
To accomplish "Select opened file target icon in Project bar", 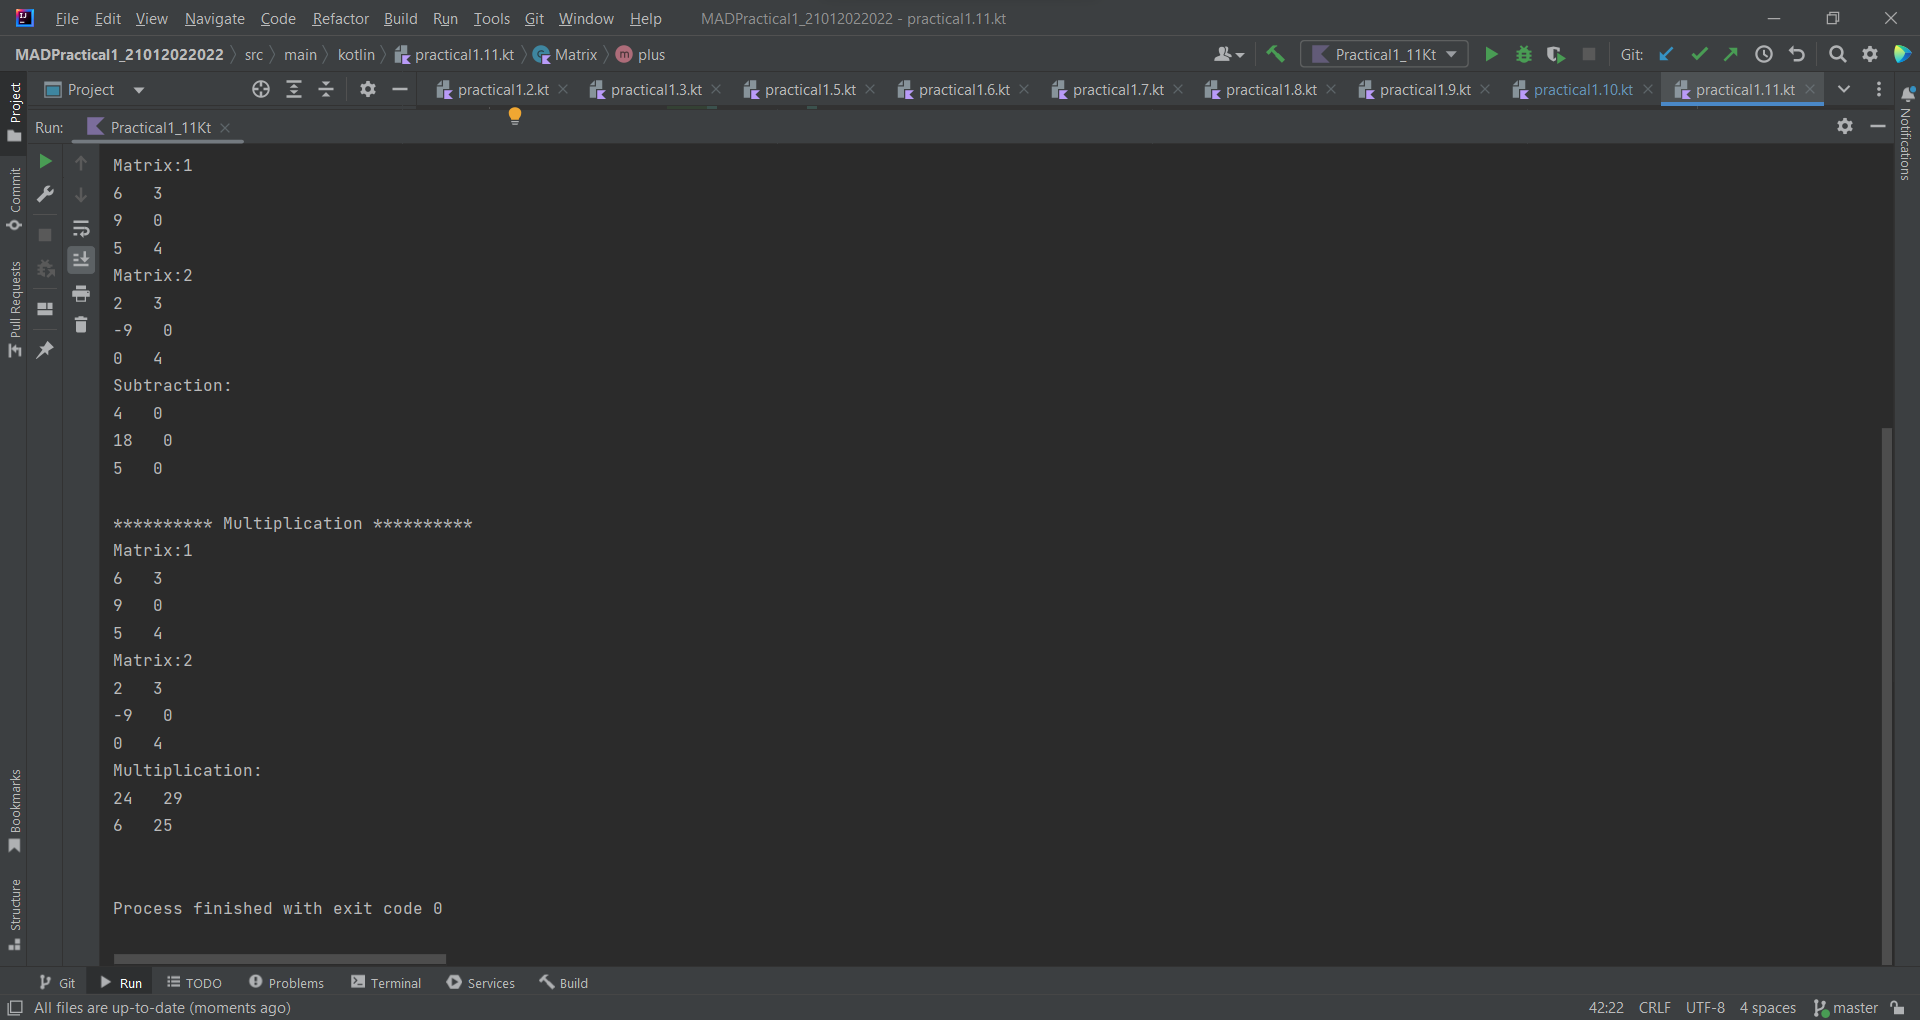I will [x=261, y=90].
